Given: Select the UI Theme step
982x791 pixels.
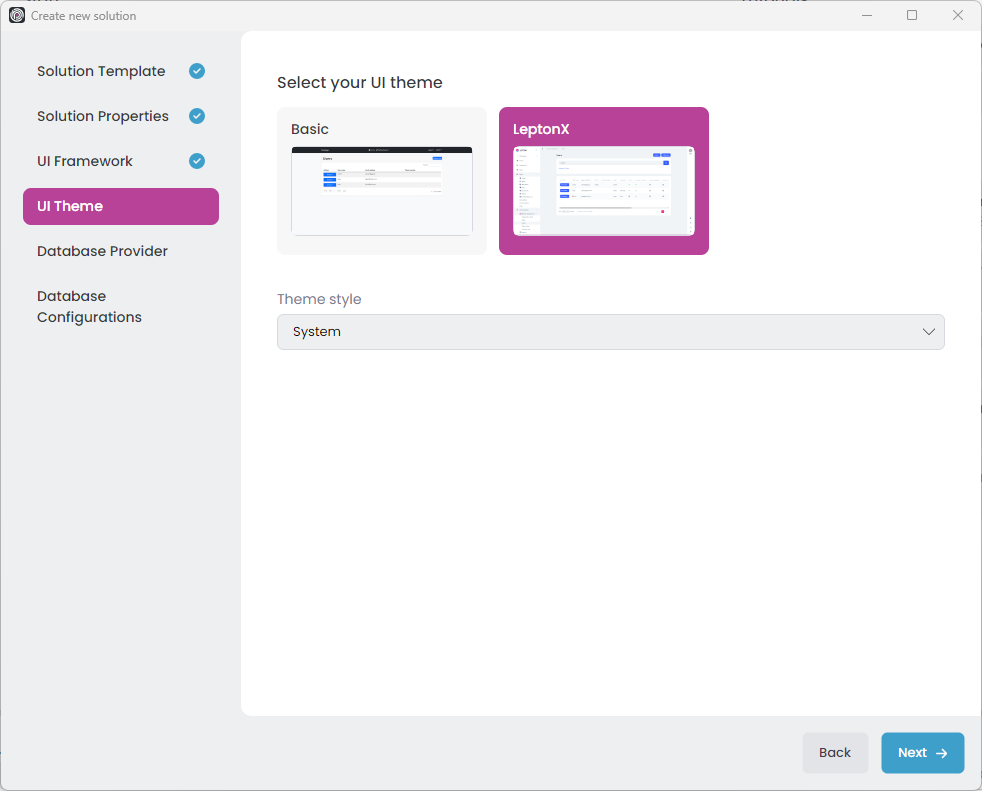Looking at the screenshot, I should [121, 206].
